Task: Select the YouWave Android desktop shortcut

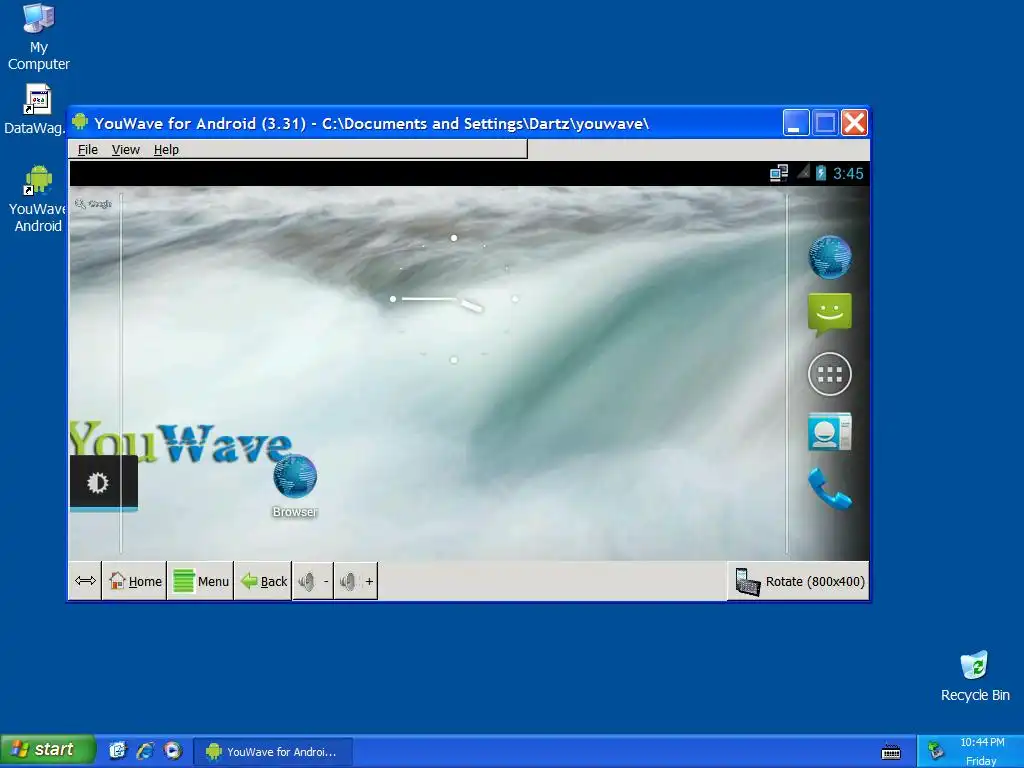Action: tap(37, 199)
